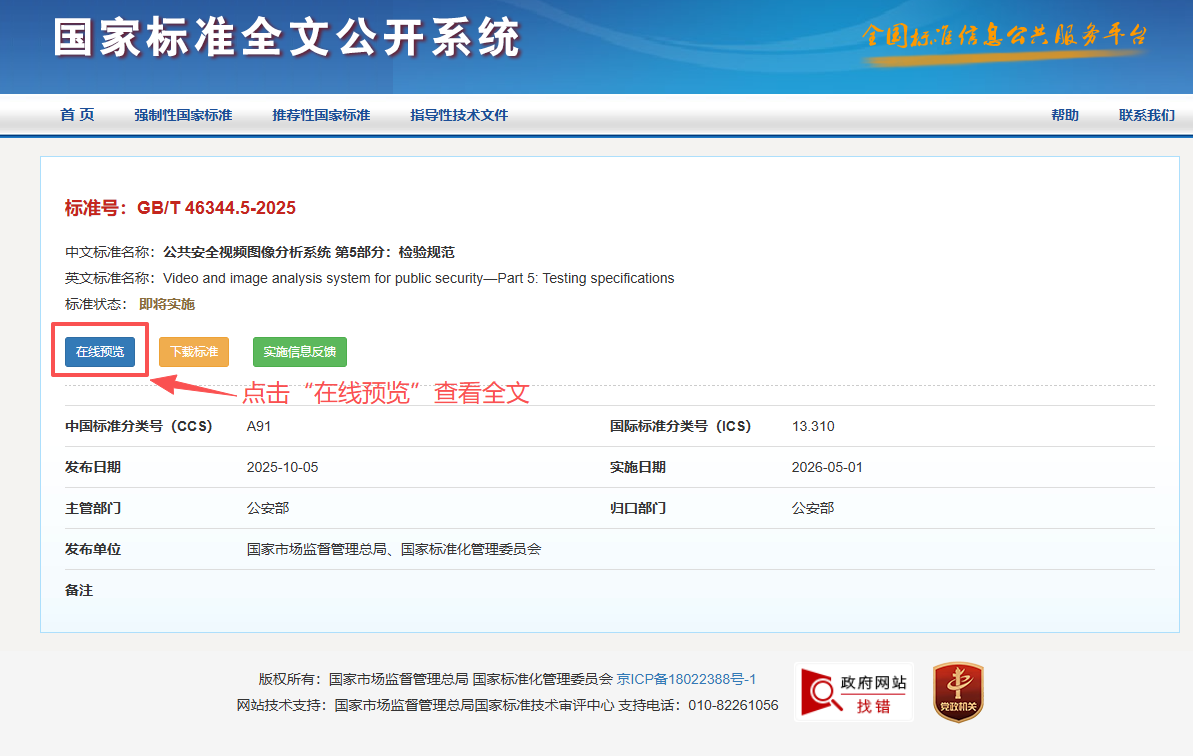Click the support phone number 010-82261056

732,705
